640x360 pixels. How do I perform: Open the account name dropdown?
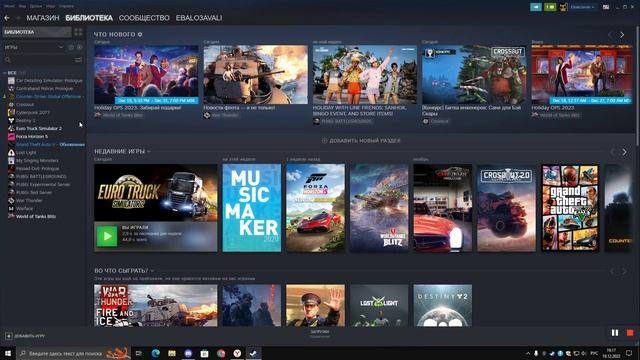582,7
